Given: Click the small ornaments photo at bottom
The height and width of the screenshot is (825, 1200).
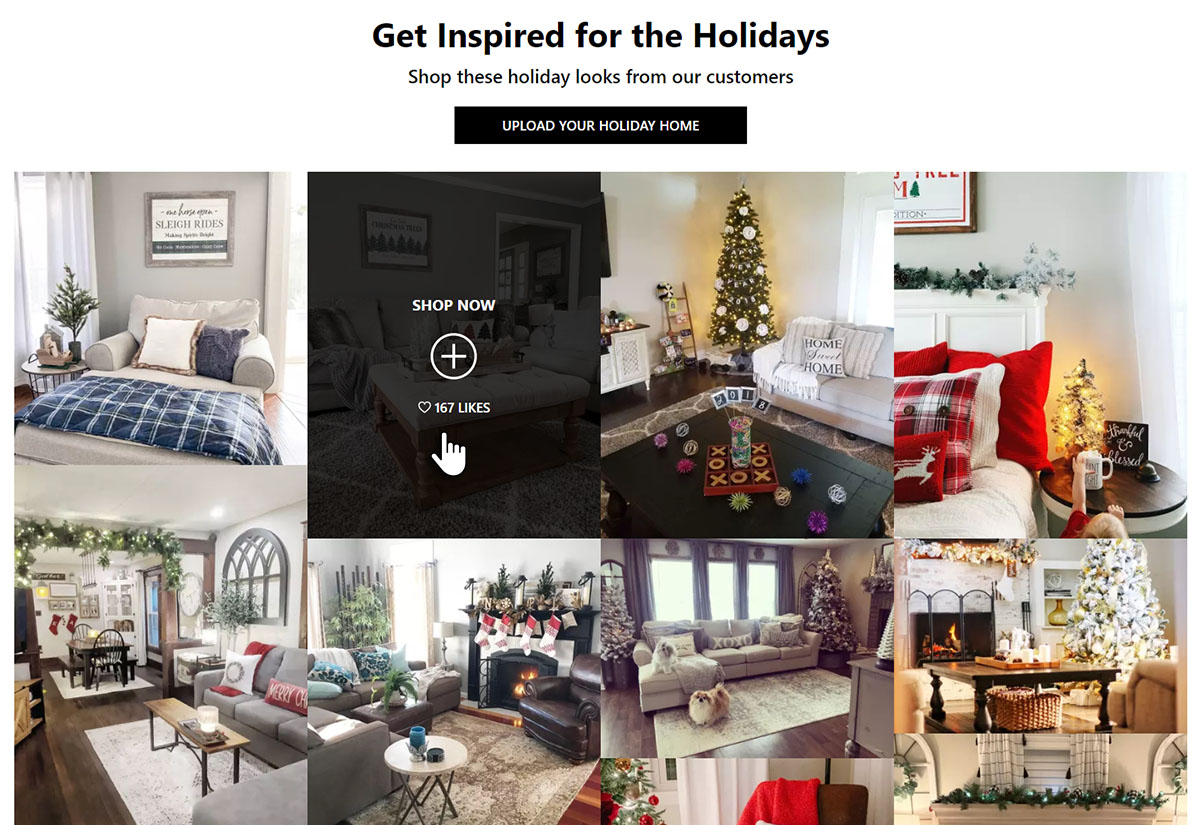Looking at the screenshot, I should point(640,792).
